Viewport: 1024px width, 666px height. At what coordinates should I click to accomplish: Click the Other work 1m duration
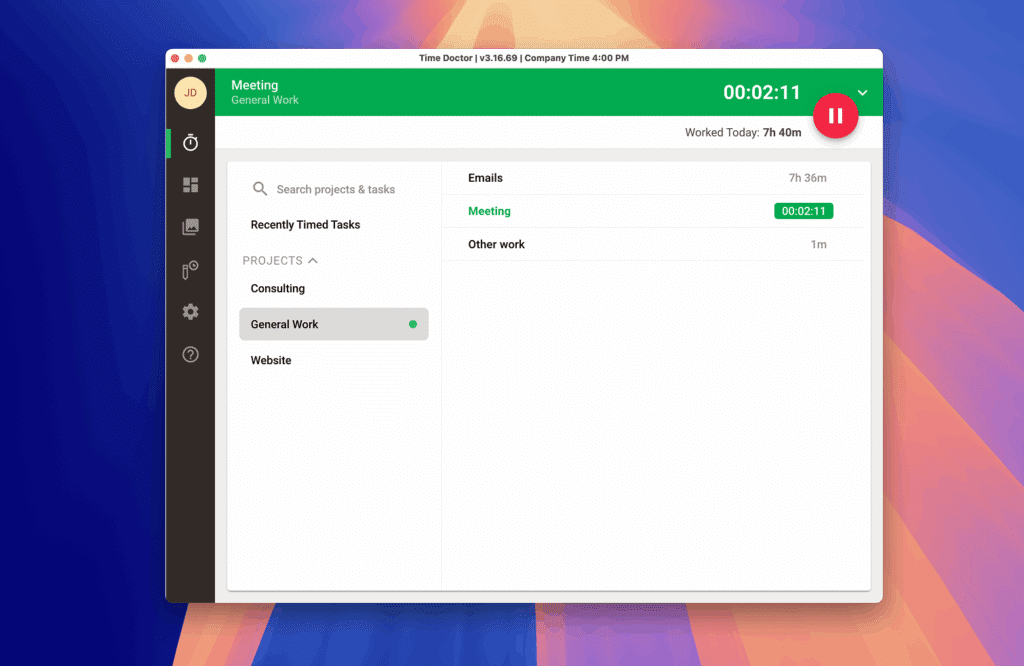click(x=818, y=244)
